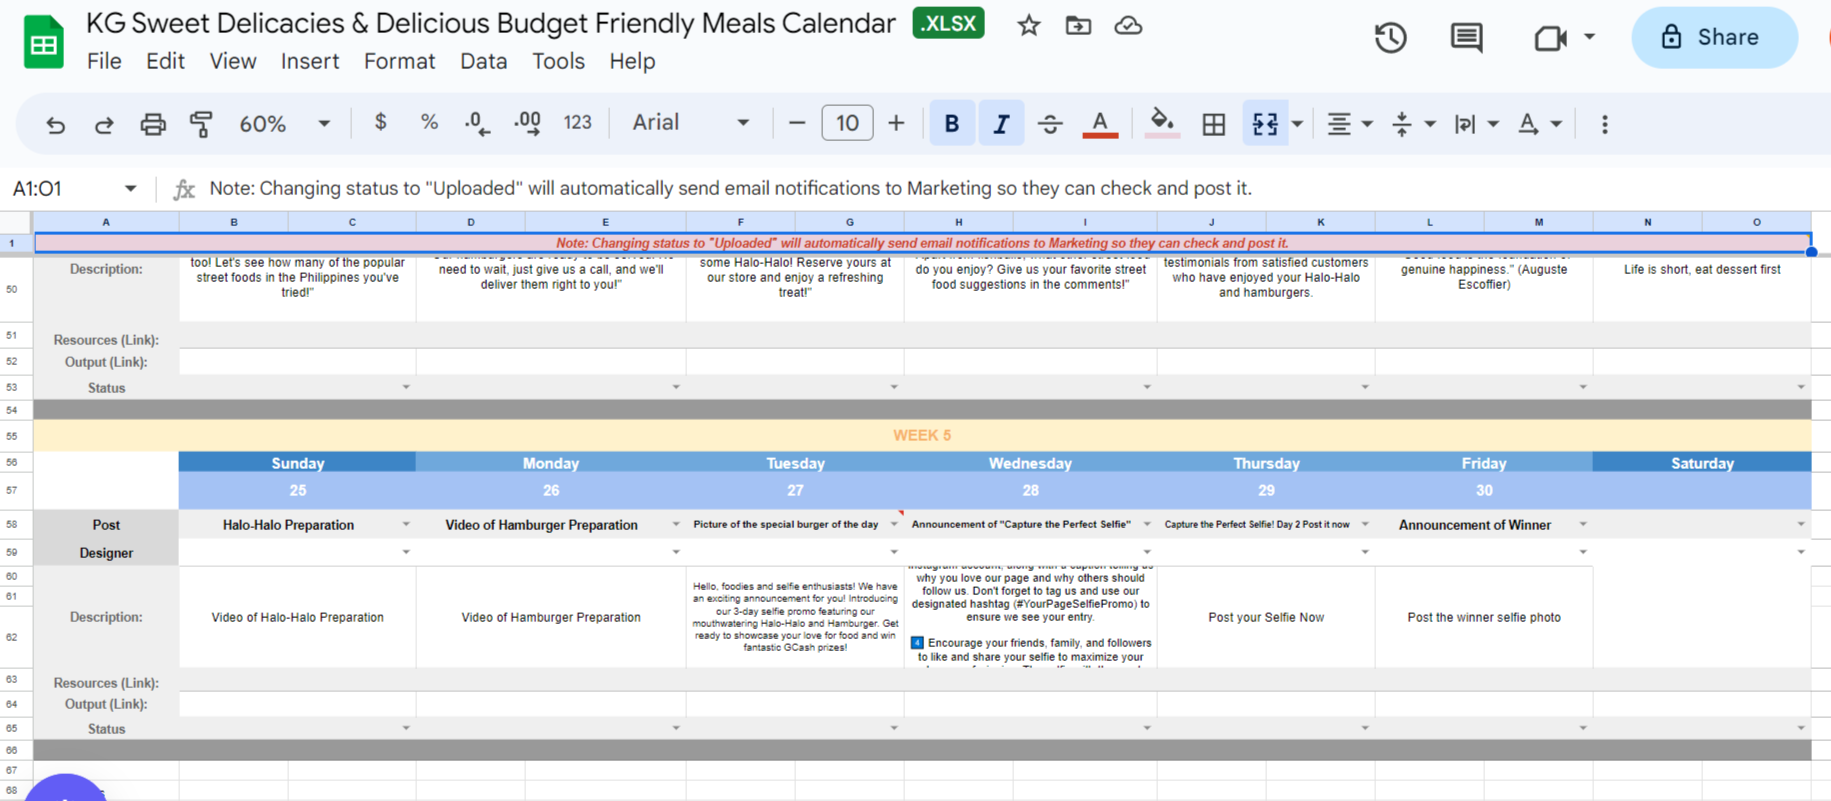Expand the Name box dropdown arrow
The height and width of the screenshot is (801, 1831).
click(x=130, y=189)
